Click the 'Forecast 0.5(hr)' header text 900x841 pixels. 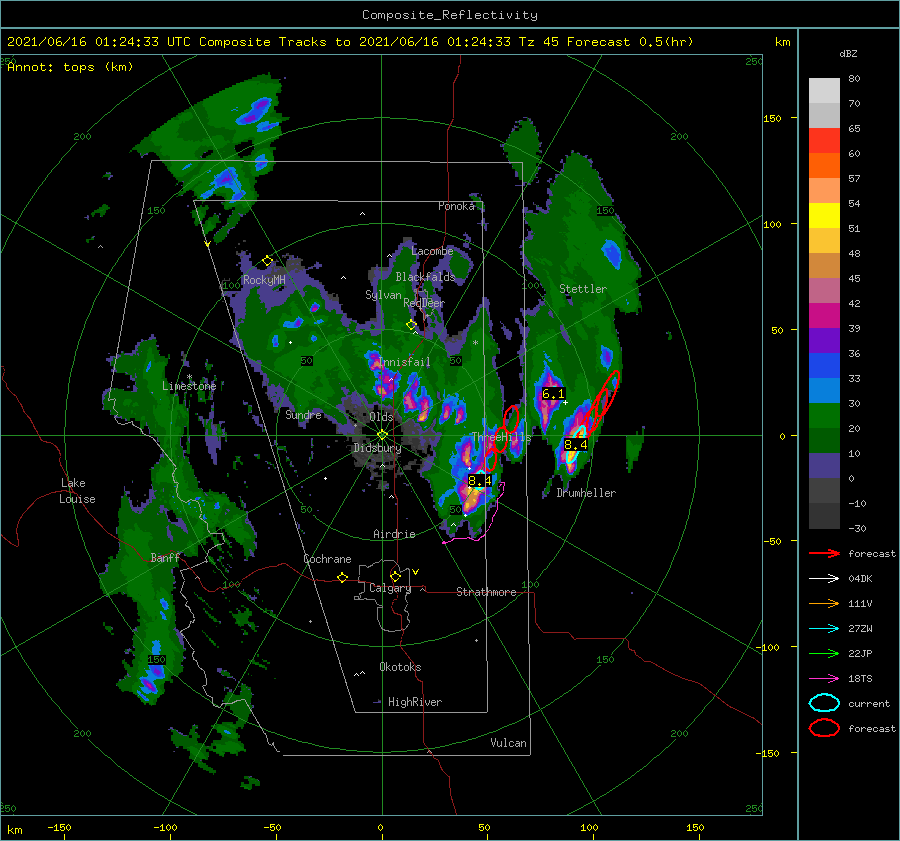click(x=630, y=42)
